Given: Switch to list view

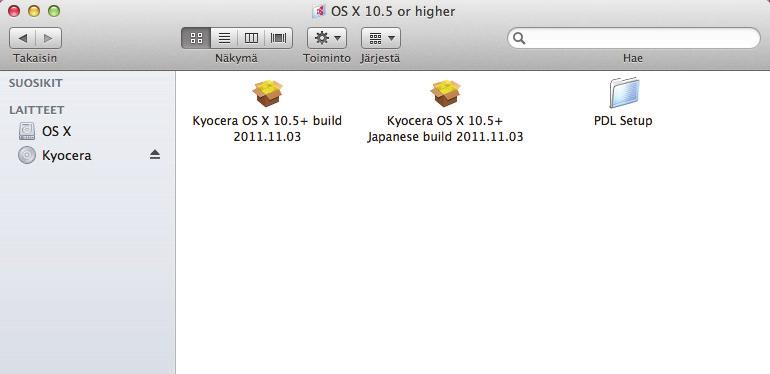Looking at the screenshot, I should click(224, 38).
